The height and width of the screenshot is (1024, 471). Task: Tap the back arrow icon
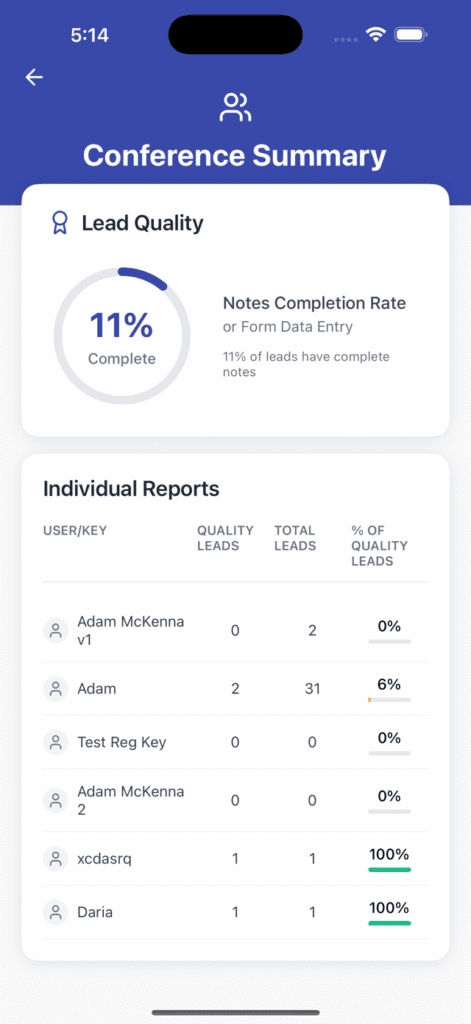[34, 77]
